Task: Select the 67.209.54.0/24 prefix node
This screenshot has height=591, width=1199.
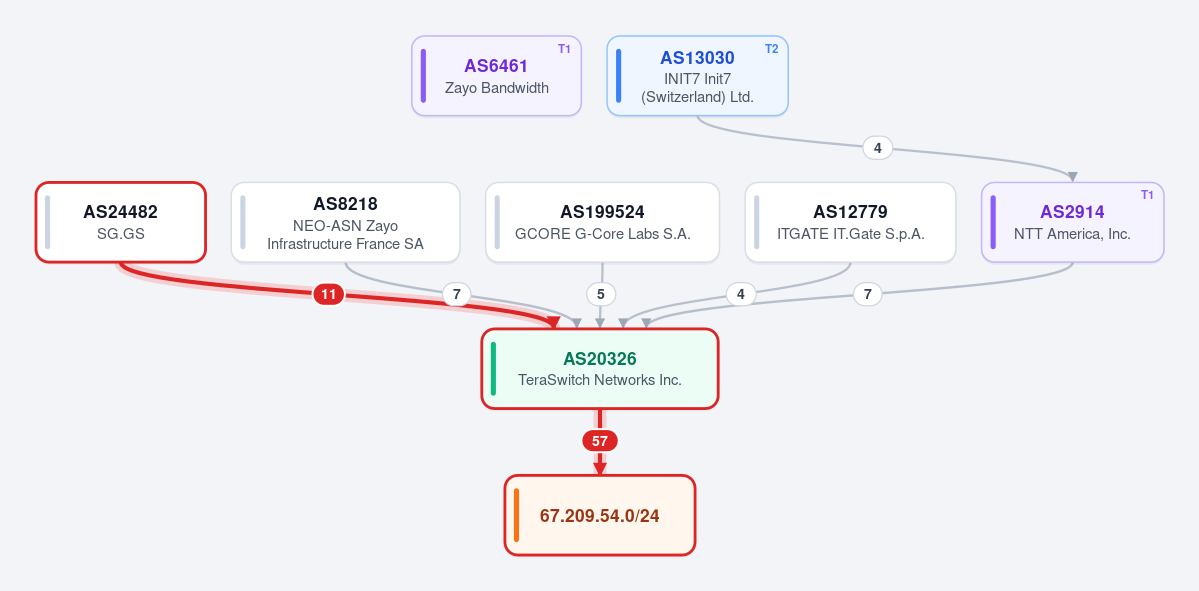Action: [x=600, y=515]
